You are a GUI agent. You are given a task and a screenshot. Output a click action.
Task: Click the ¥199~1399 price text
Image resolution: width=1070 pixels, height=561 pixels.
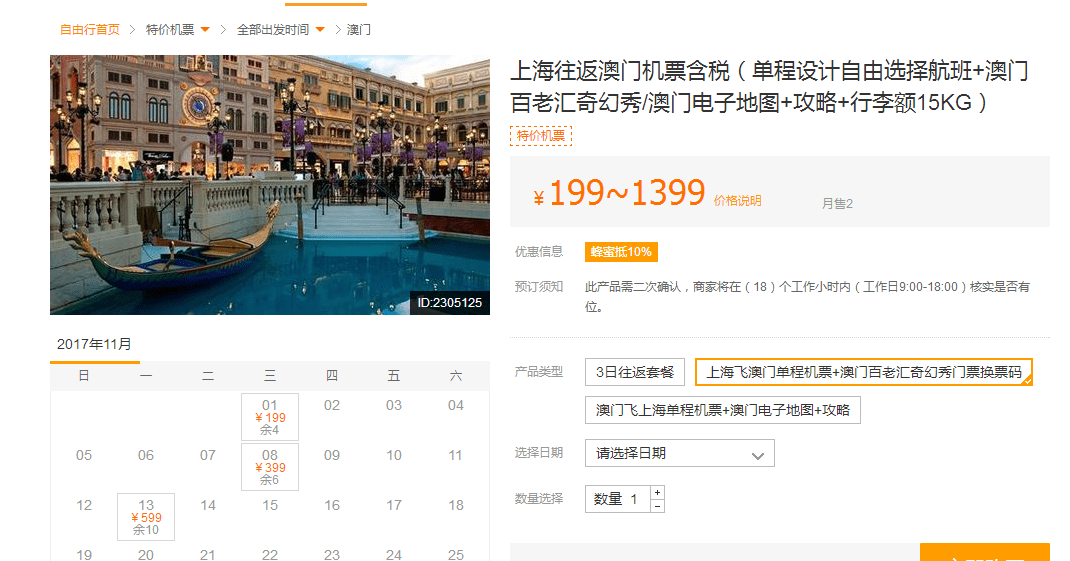click(x=620, y=193)
